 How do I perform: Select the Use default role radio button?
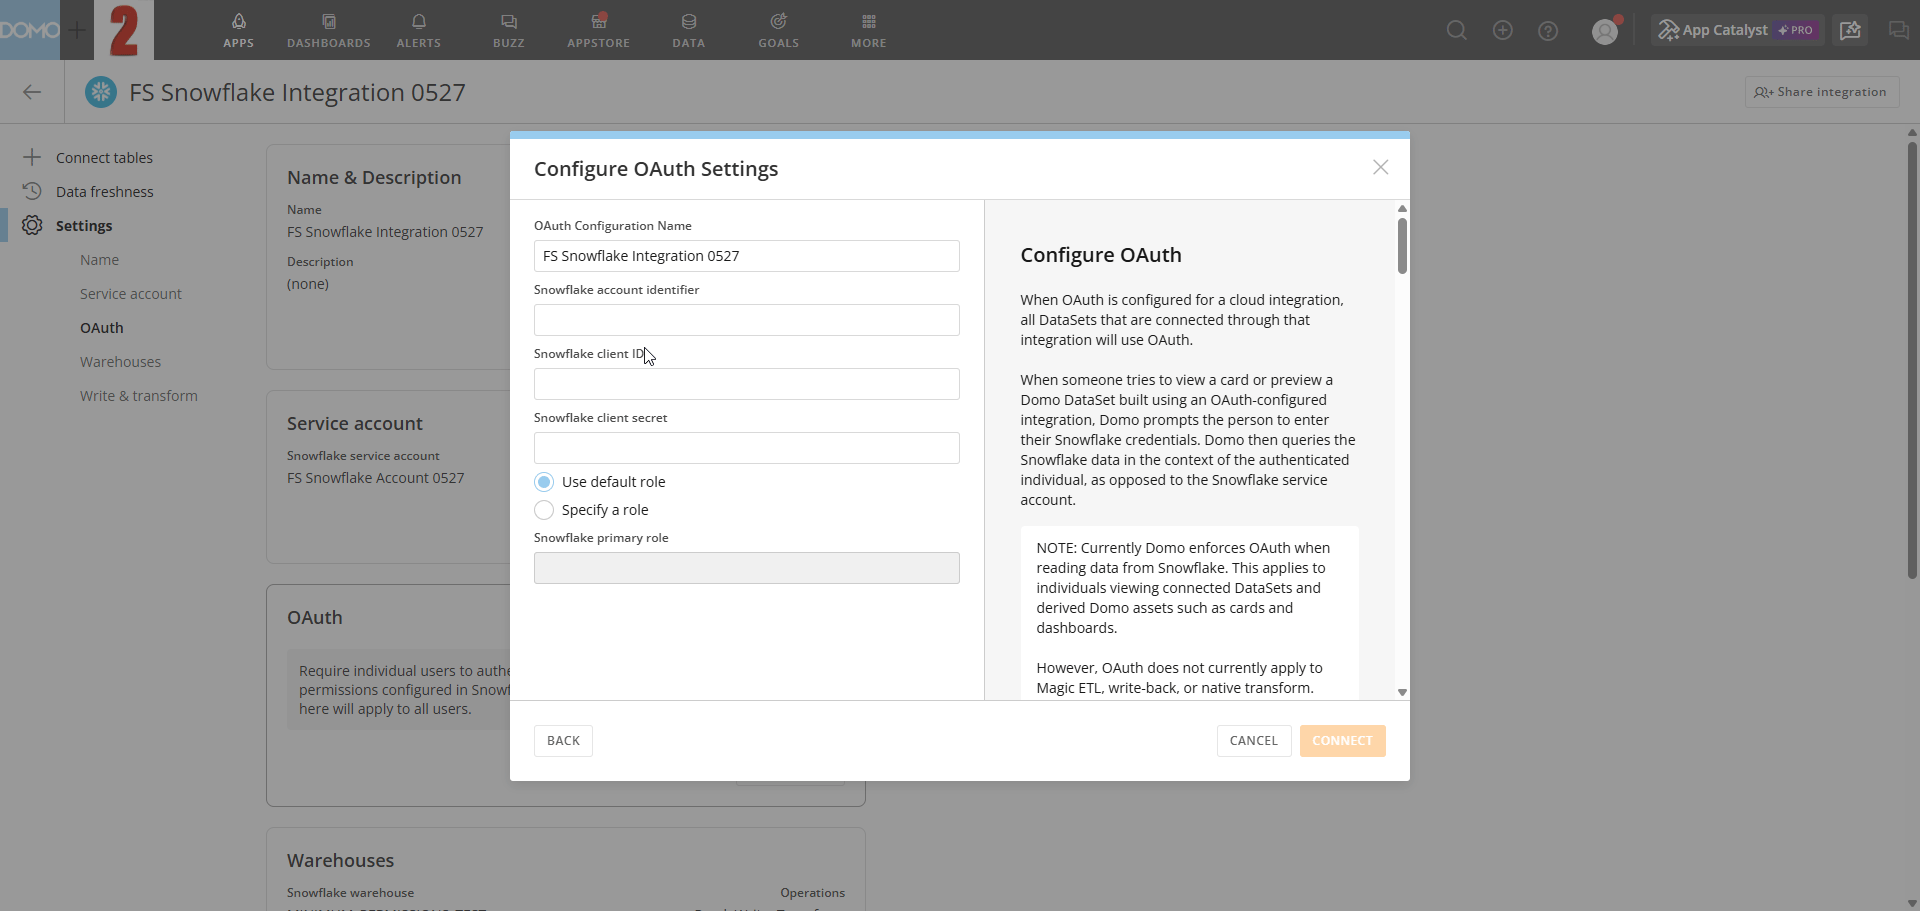(x=544, y=482)
